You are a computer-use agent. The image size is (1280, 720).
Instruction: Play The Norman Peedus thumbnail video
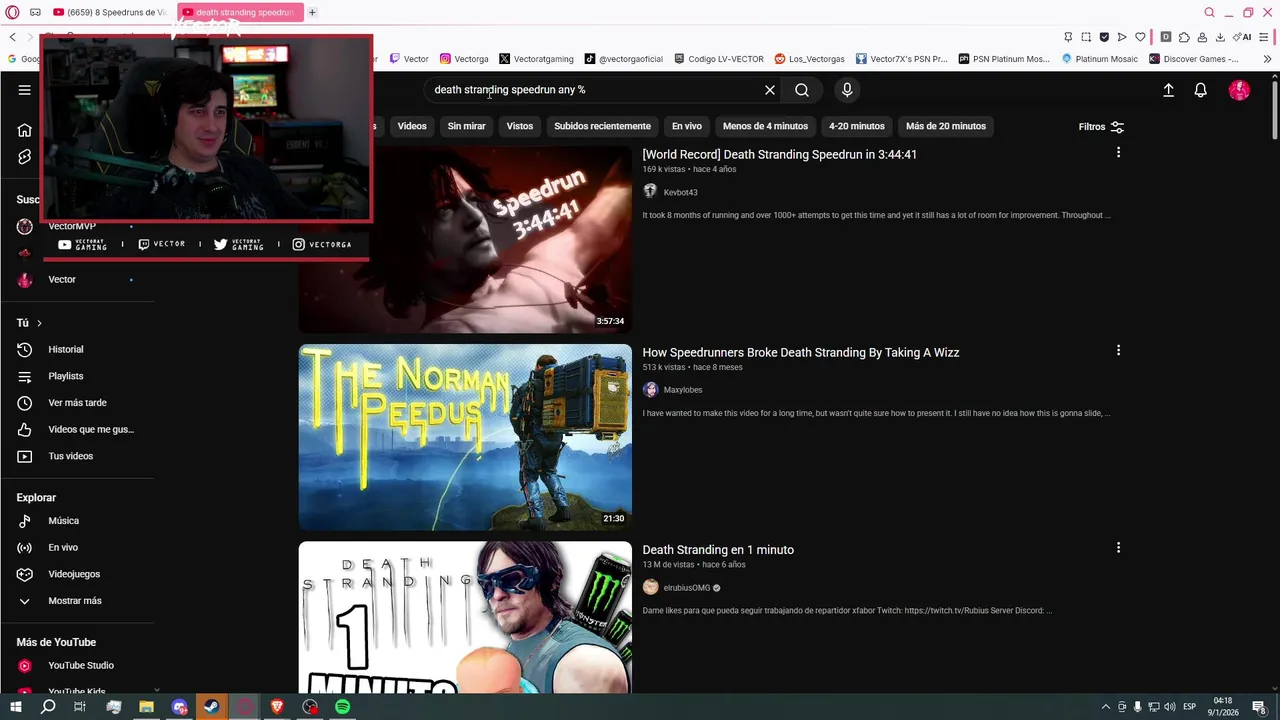465,437
